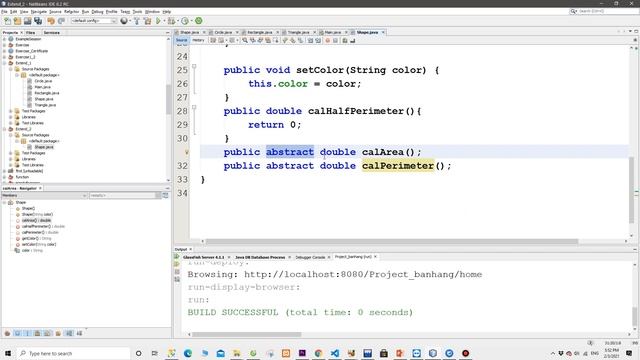Open the Tools menu
The height and width of the screenshot is (360, 640).
click(x=137, y=12)
